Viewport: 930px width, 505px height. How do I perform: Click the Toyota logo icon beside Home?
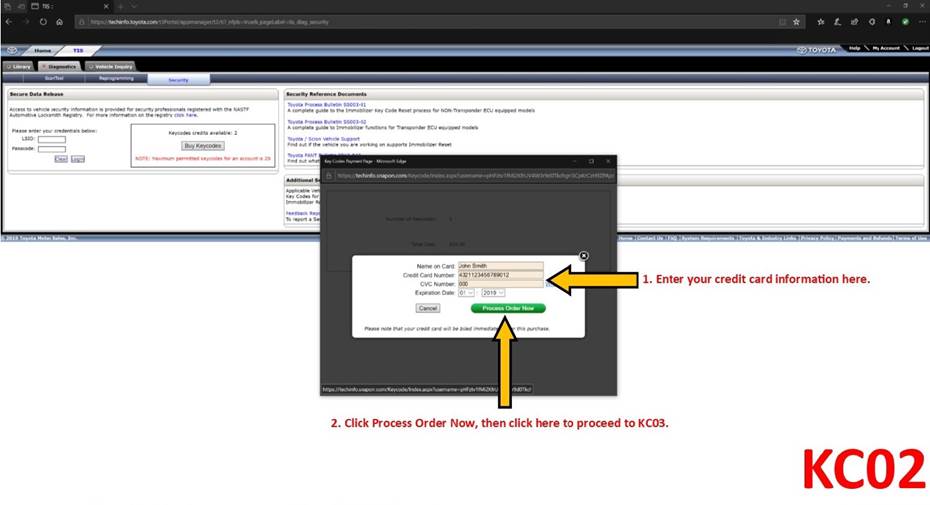pyautogui.click(x=12, y=50)
